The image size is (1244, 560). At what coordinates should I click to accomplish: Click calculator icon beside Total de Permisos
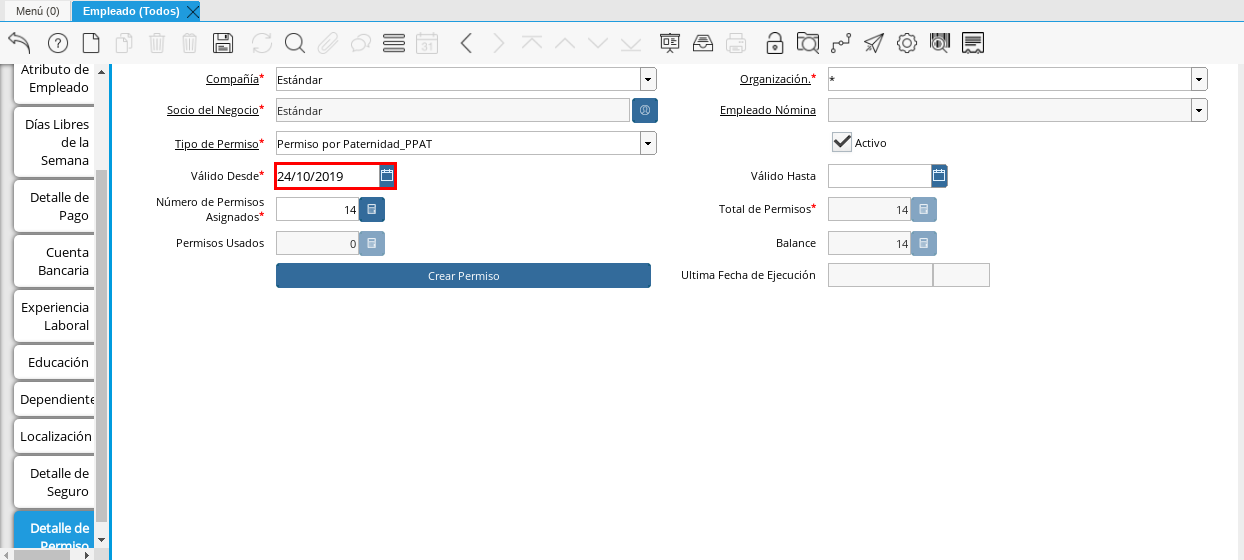[x=924, y=209]
